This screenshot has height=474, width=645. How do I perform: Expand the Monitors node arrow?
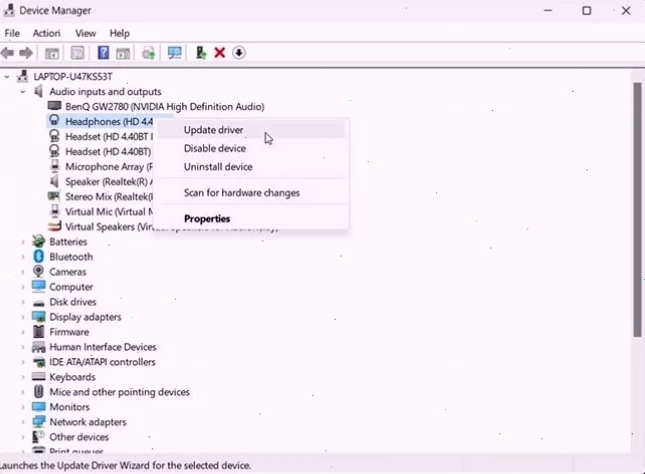(23, 407)
